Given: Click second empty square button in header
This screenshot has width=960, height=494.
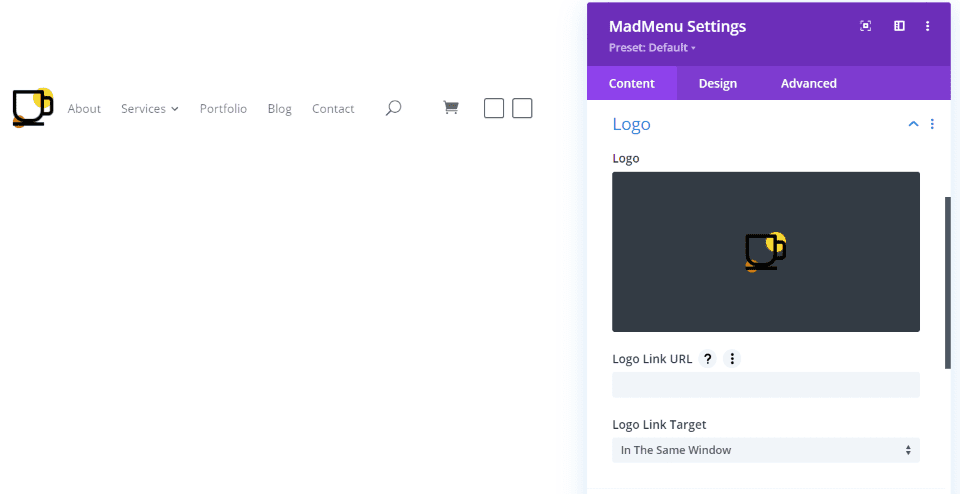Looking at the screenshot, I should pos(522,108).
